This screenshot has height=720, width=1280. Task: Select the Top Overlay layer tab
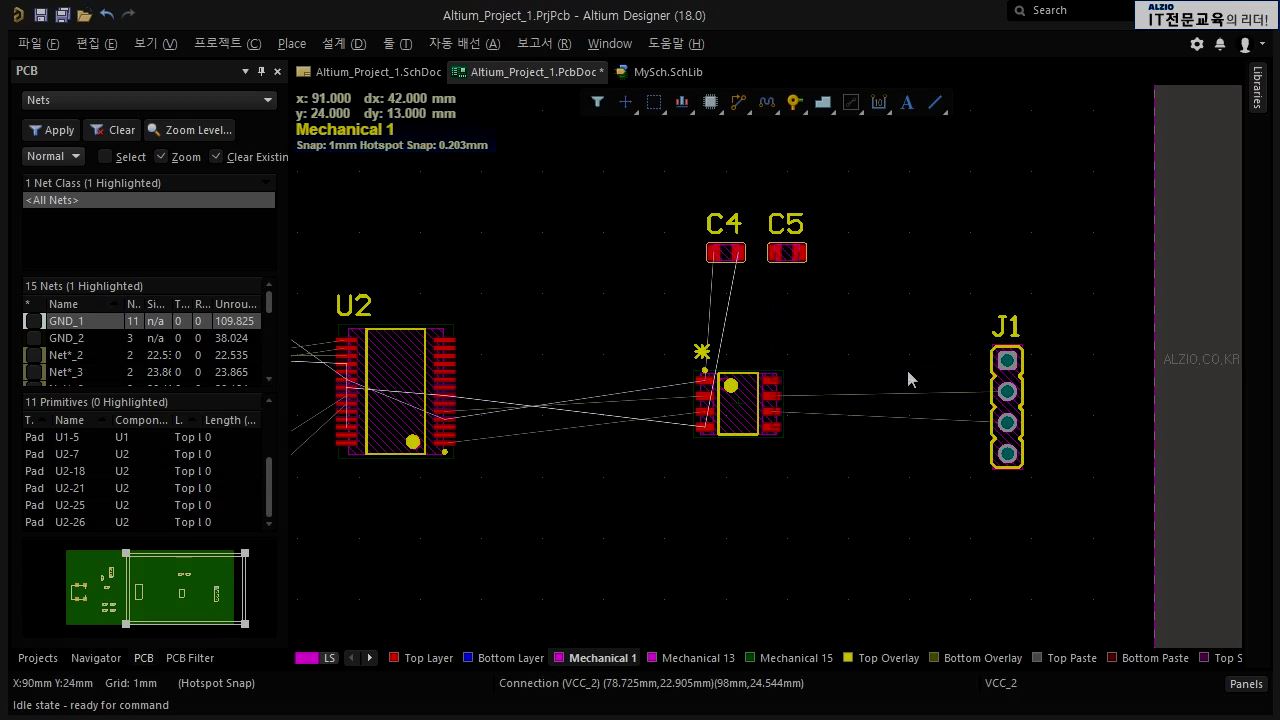(x=881, y=658)
